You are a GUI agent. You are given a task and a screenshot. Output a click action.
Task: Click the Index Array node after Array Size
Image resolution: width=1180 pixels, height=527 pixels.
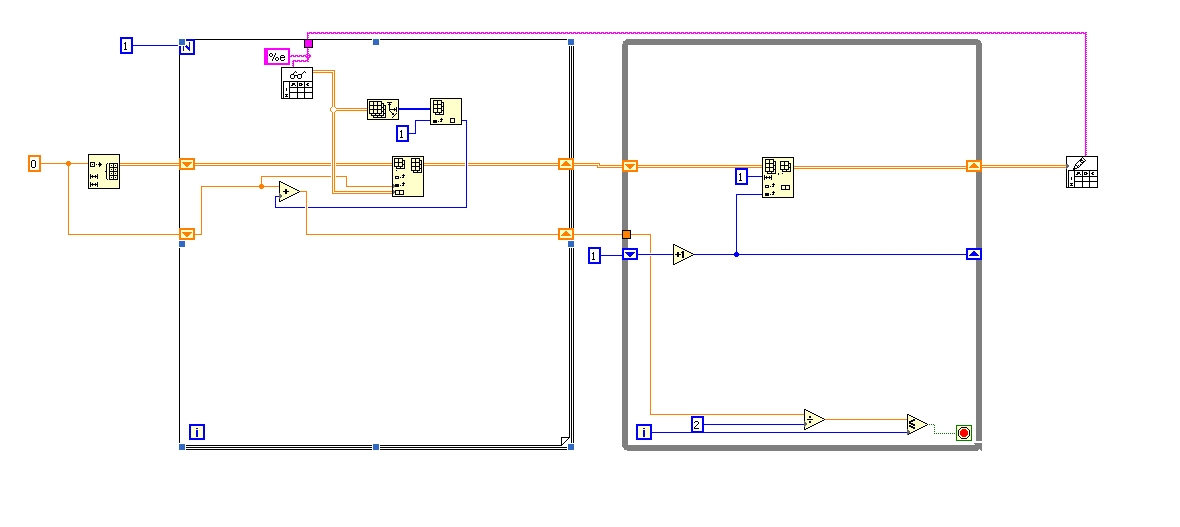pyautogui.click(x=446, y=111)
